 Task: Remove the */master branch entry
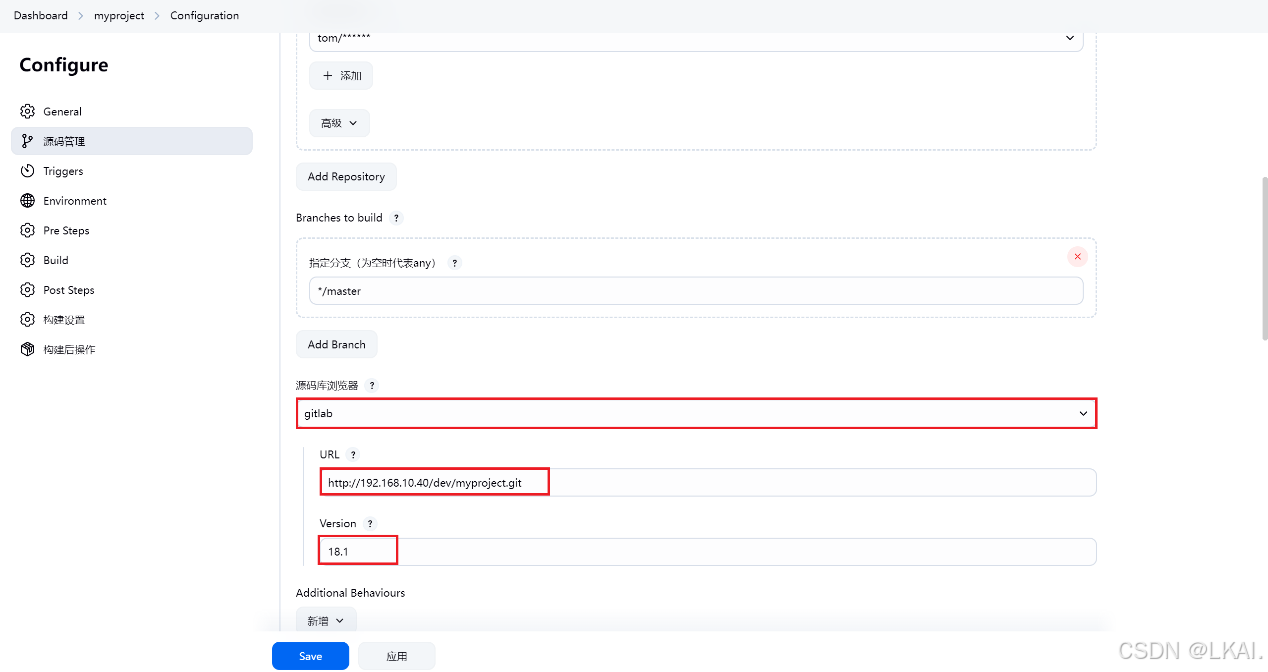point(1077,257)
